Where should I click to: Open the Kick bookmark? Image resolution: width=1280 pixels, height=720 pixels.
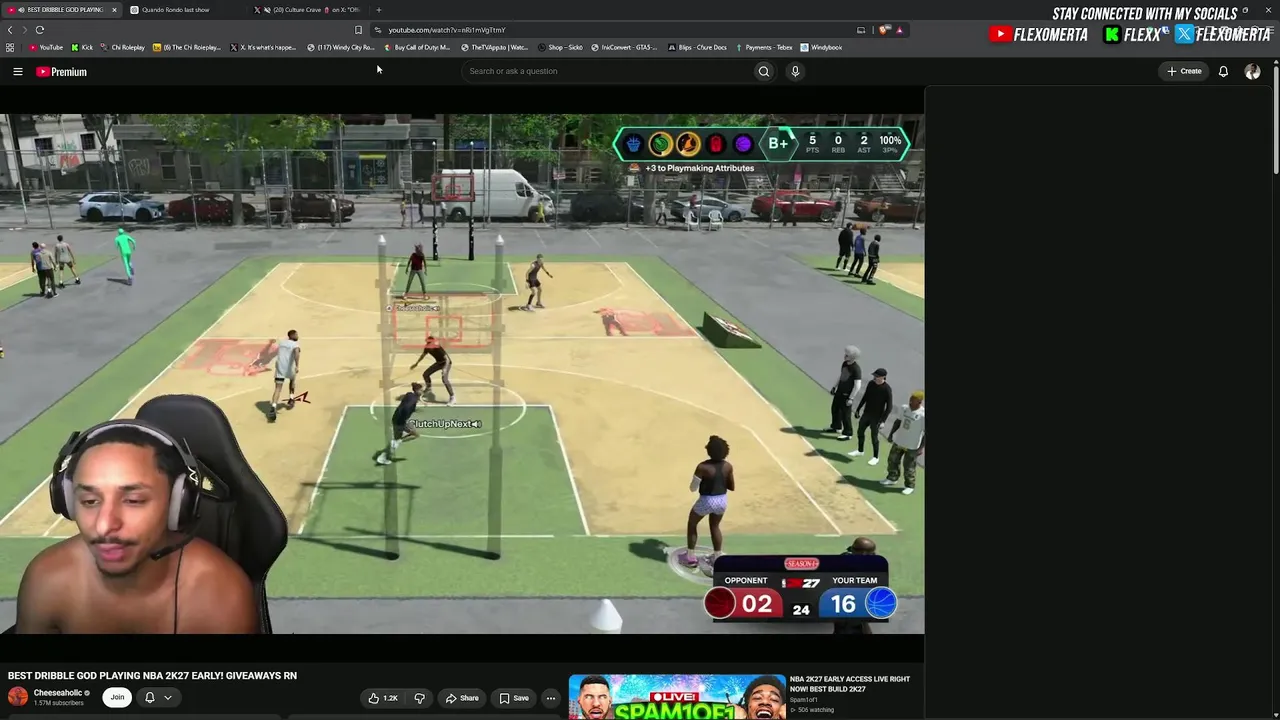tap(82, 47)
